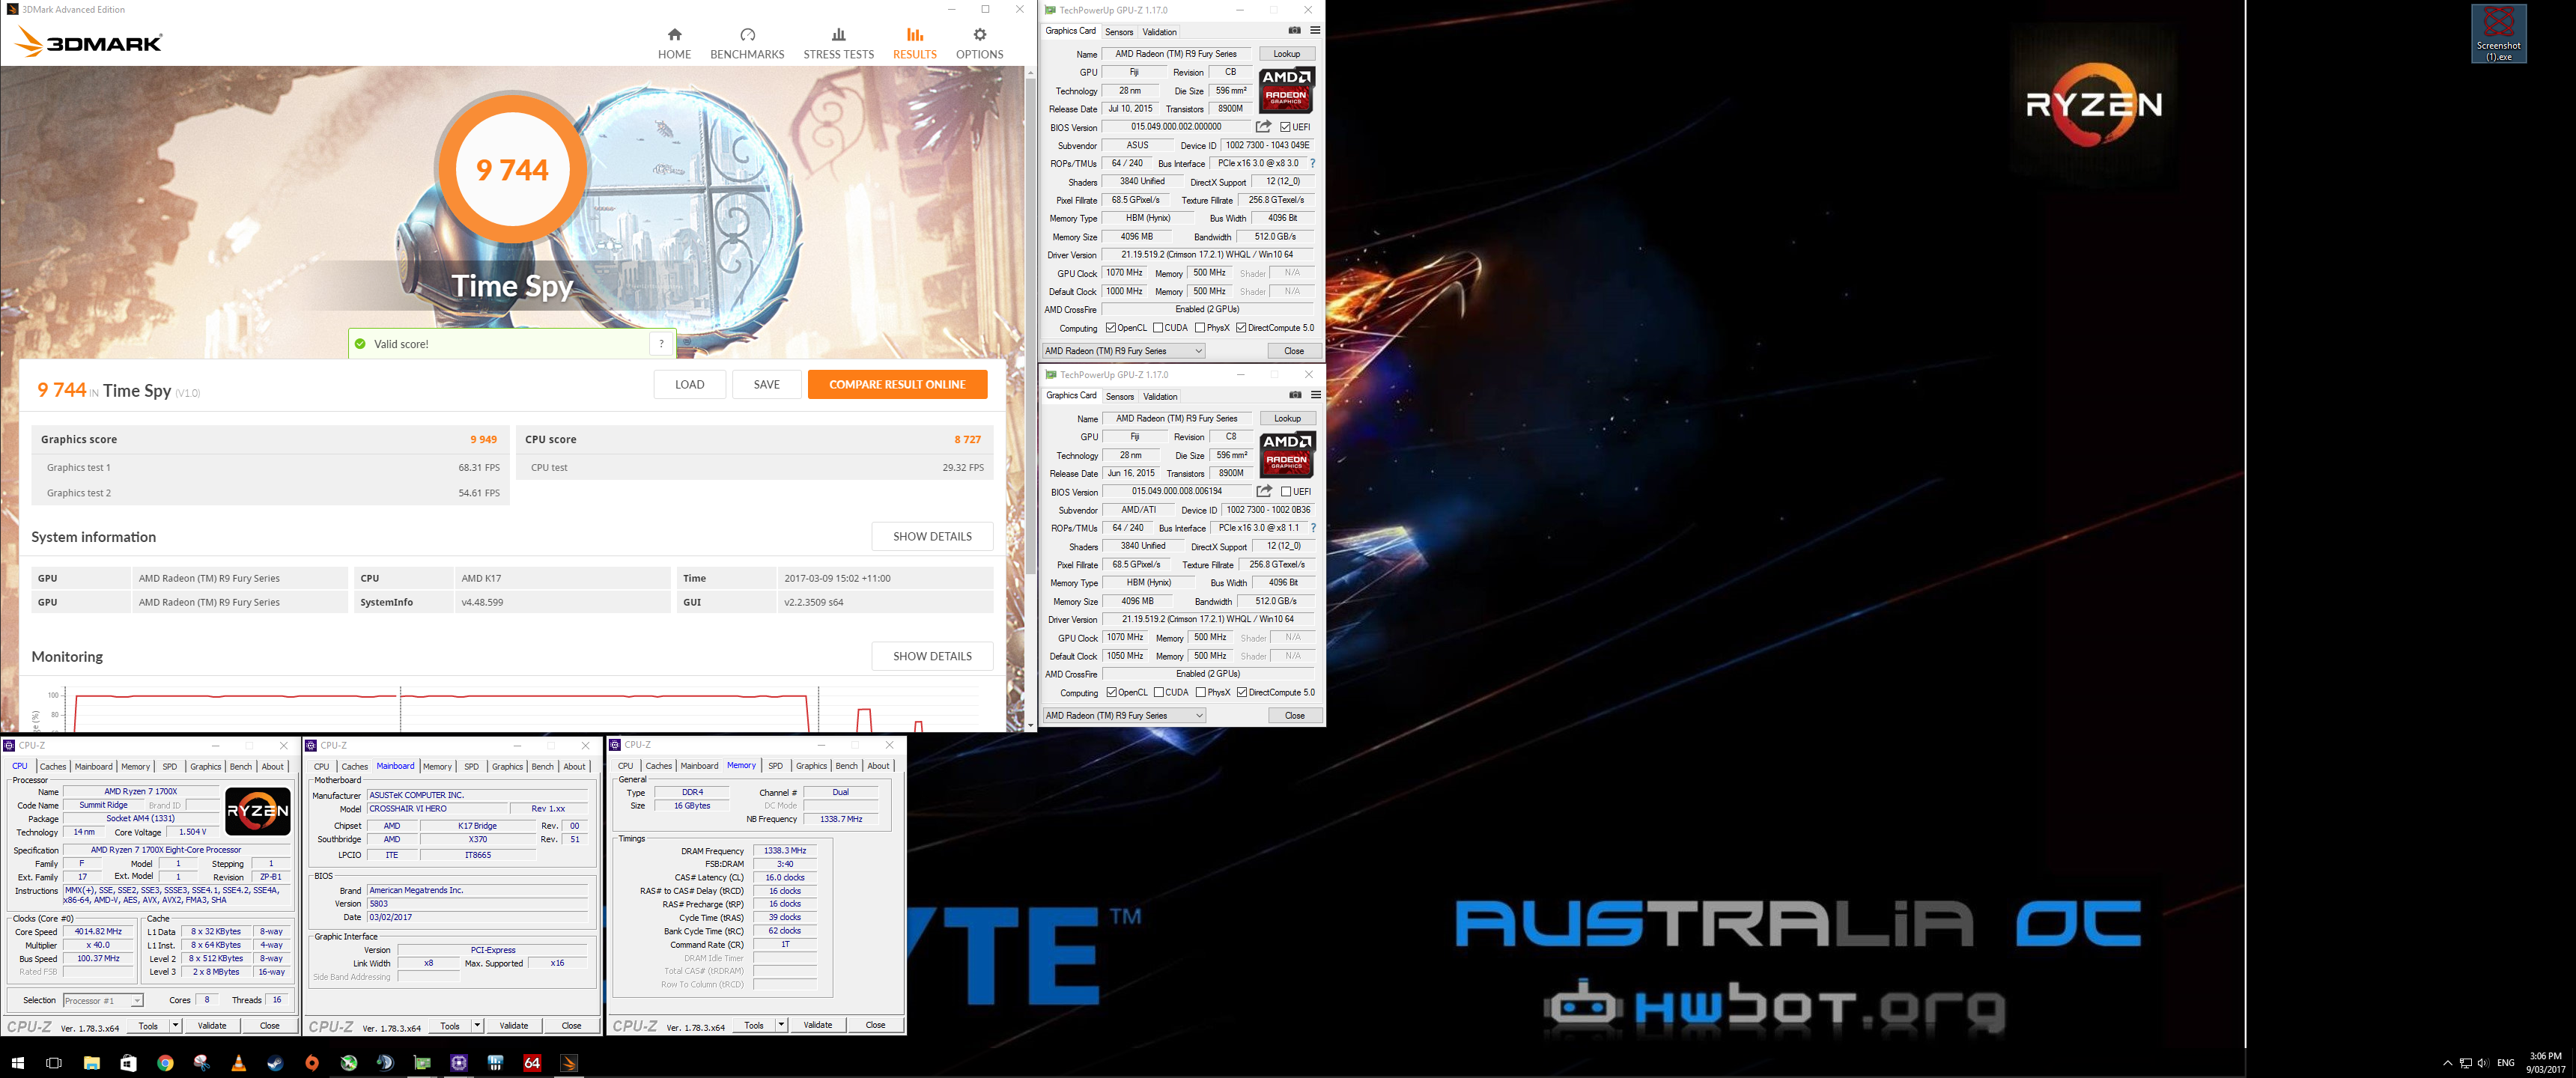Open the Windows Start menu
The image size is (2576, 1078).
[17, 1063]
